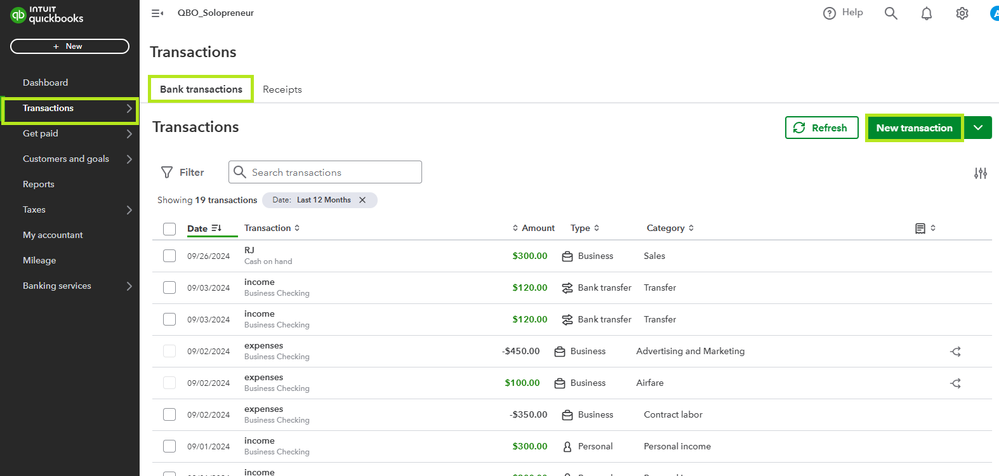Toggle the select-all checkbox in the header
This screenshot has width=999, height=476.
click(x=169, y=229)
